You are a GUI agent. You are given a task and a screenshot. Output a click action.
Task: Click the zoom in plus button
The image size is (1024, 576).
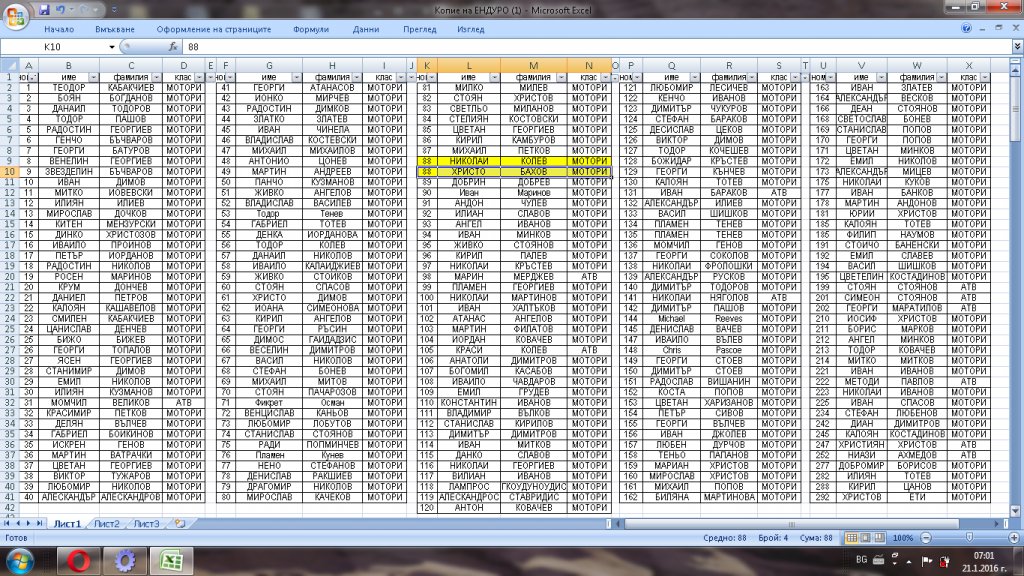click(1013, 538)
